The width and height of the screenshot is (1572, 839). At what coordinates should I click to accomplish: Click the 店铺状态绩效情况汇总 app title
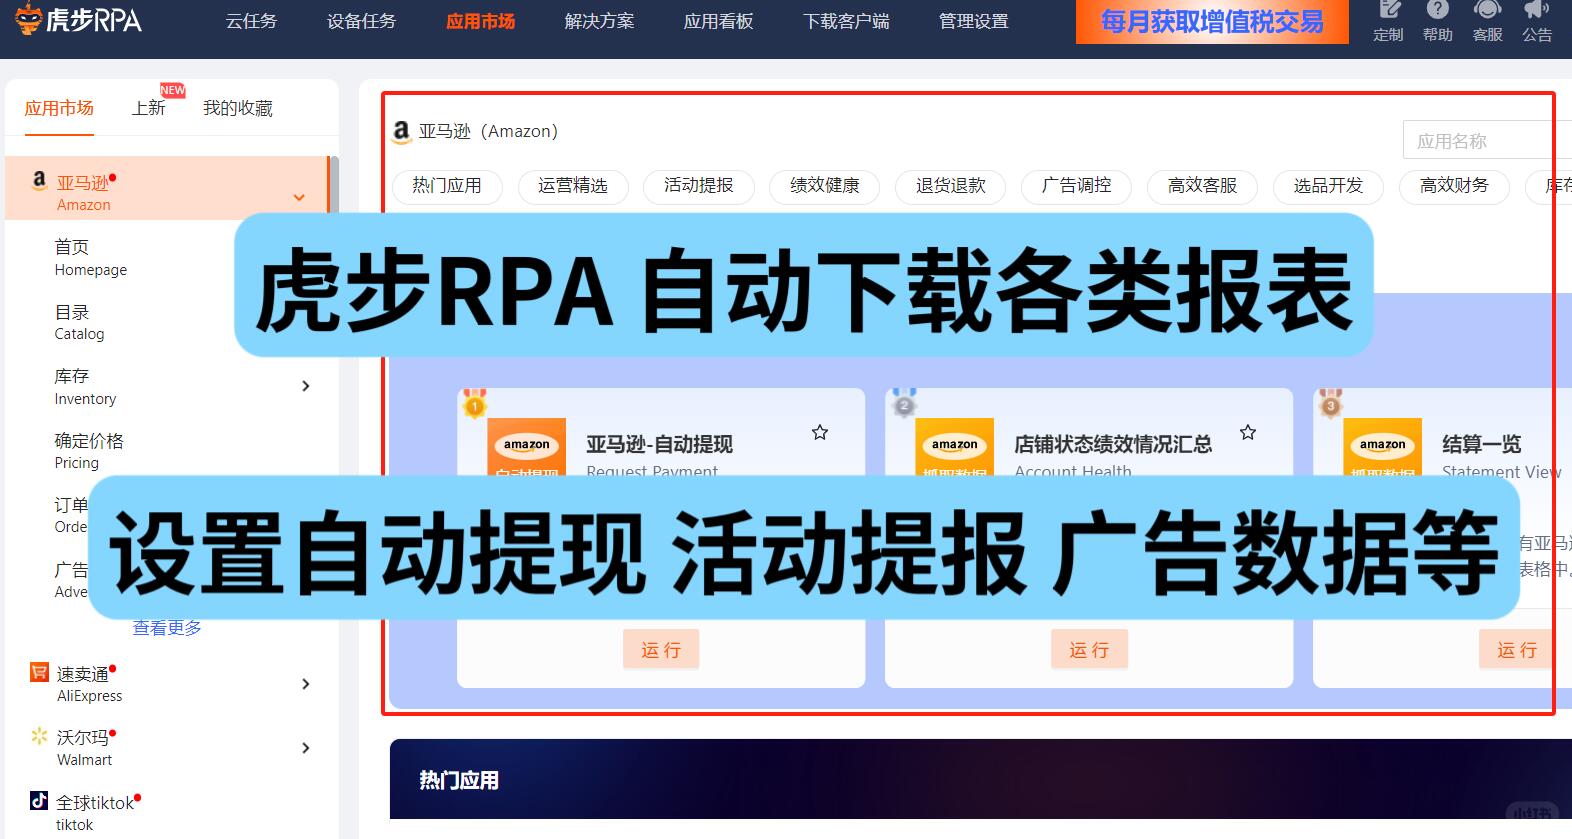point(1113,444)
